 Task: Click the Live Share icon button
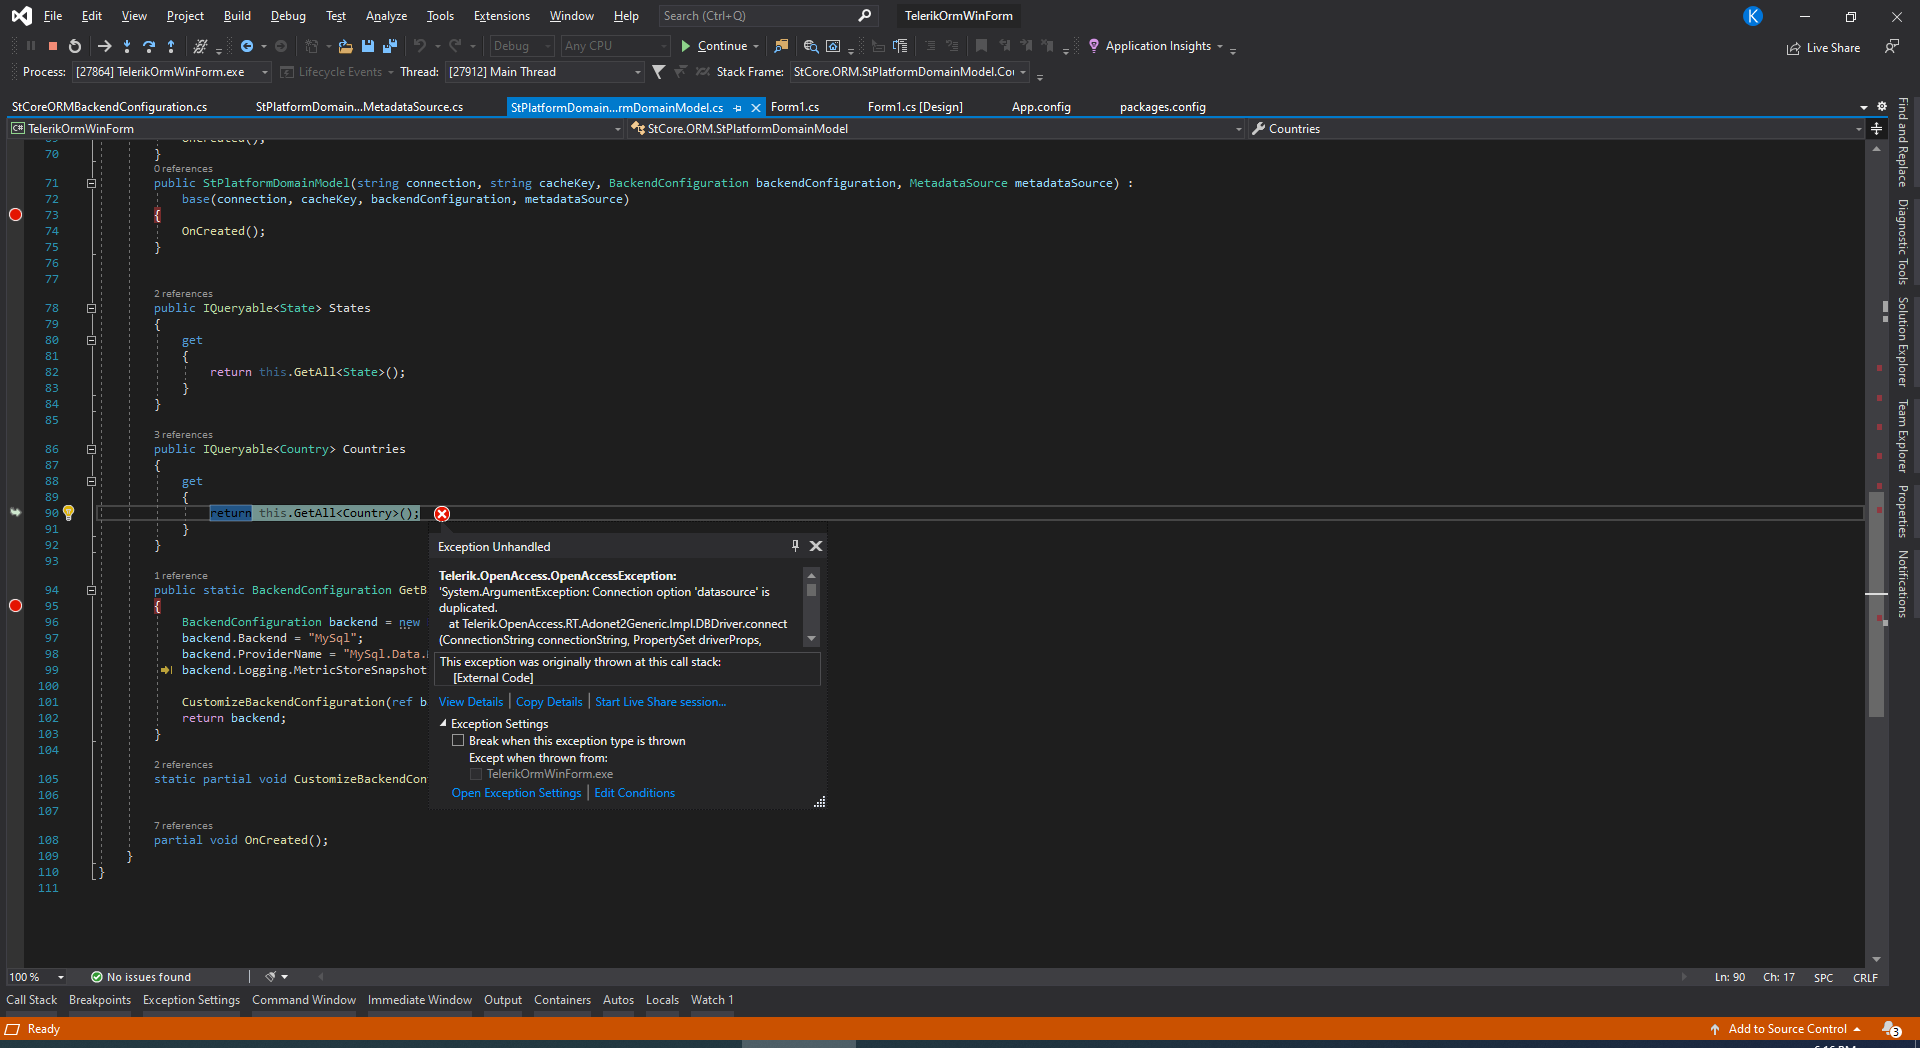click(x=1823, y=48)
